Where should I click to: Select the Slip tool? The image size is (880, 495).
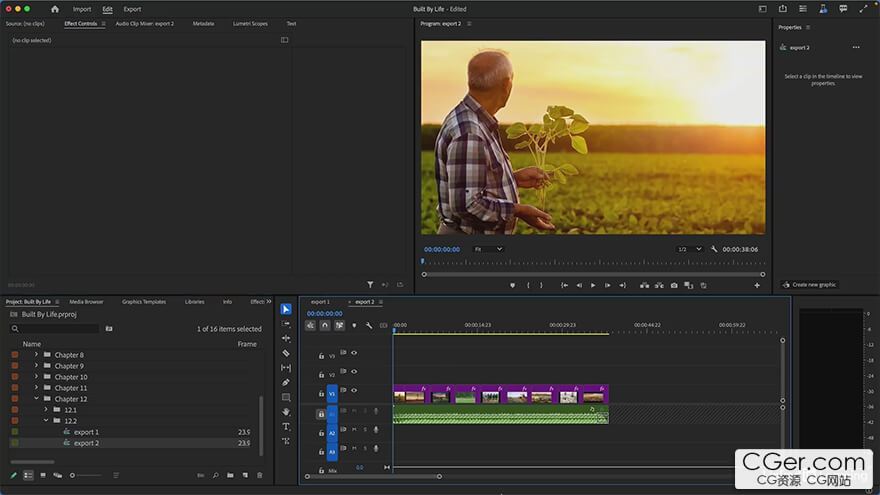point(286,368)
